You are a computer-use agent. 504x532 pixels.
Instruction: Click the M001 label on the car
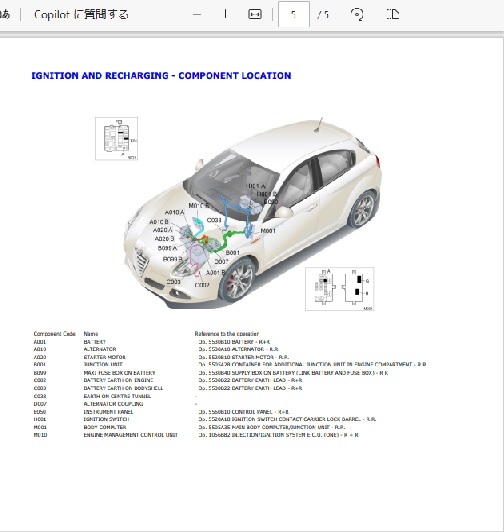point(268,231)
